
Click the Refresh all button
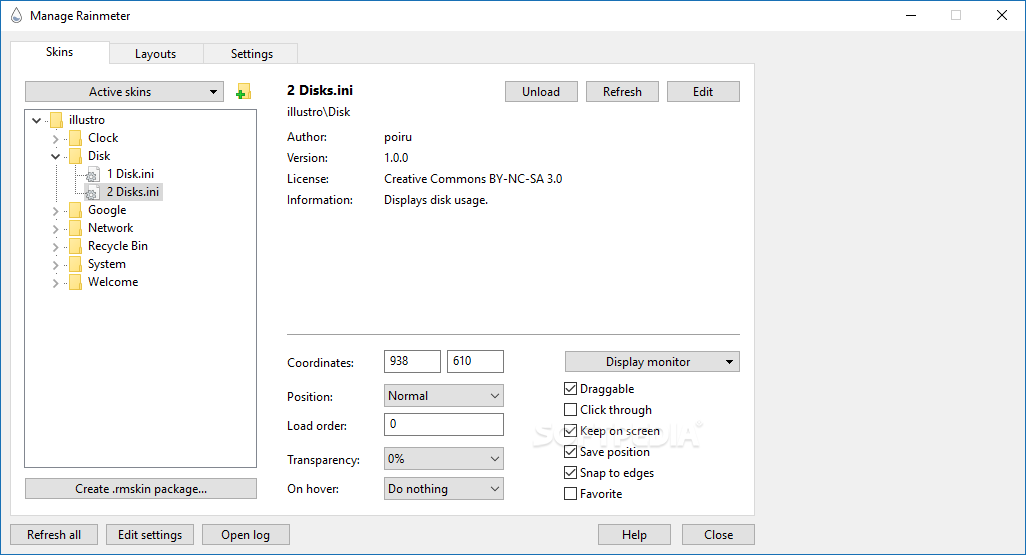(x=54, y=535)
